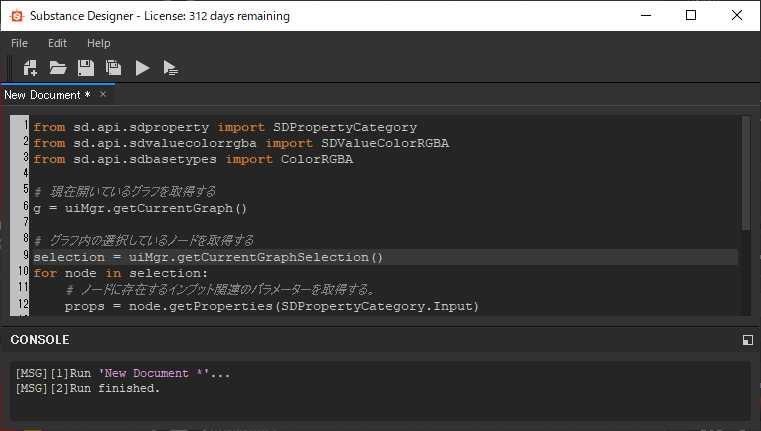The width and height of the screenshot is (761, 431).
Task: Click the Save All toolbar icon
Action: (x=114, y=68)
